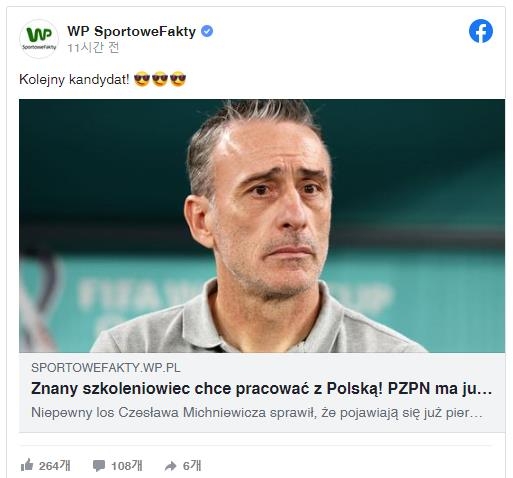Open the headline Znany szkoleniowiec chce pracować

tap(261, 388)
